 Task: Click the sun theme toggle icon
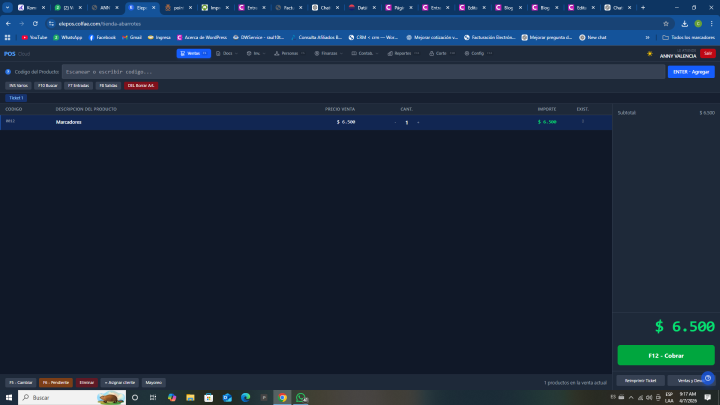click(650, 53)
